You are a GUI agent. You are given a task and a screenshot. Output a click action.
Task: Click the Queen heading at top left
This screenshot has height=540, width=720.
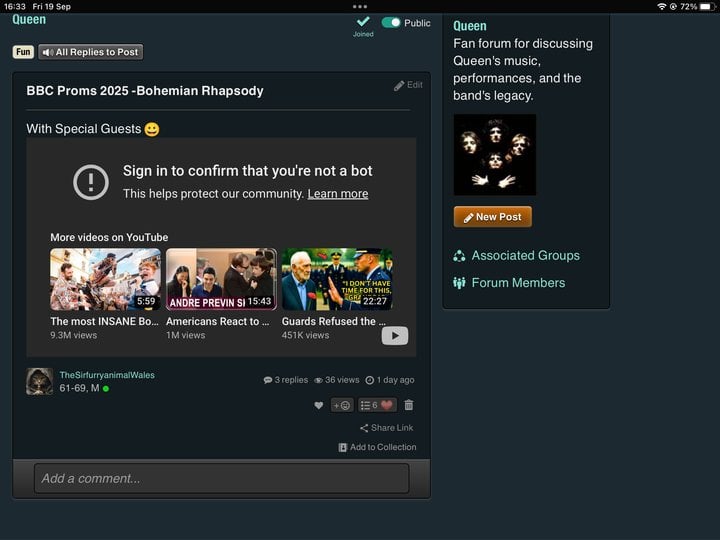point(29,20)
